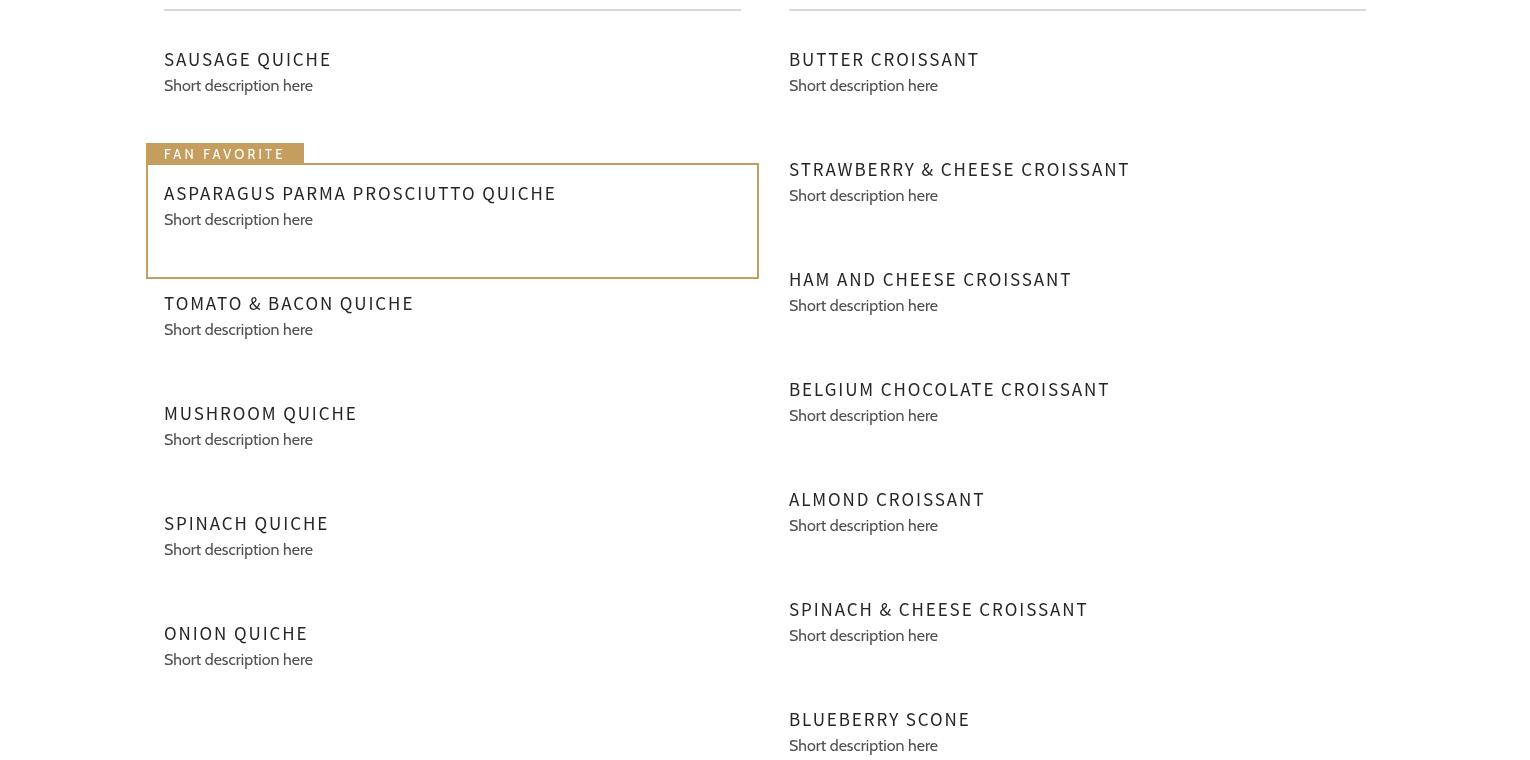Select the Butter Croissant heading
This screenshot has width=1530, height=760.
(884, 60)
